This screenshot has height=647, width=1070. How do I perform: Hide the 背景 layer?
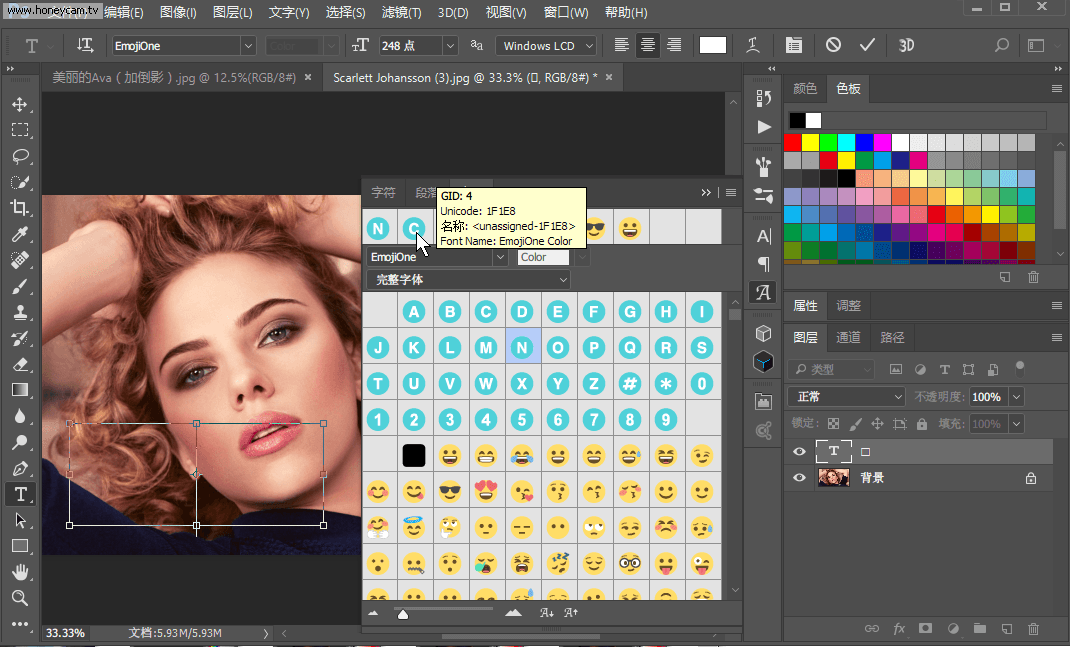tap(797, 477)
